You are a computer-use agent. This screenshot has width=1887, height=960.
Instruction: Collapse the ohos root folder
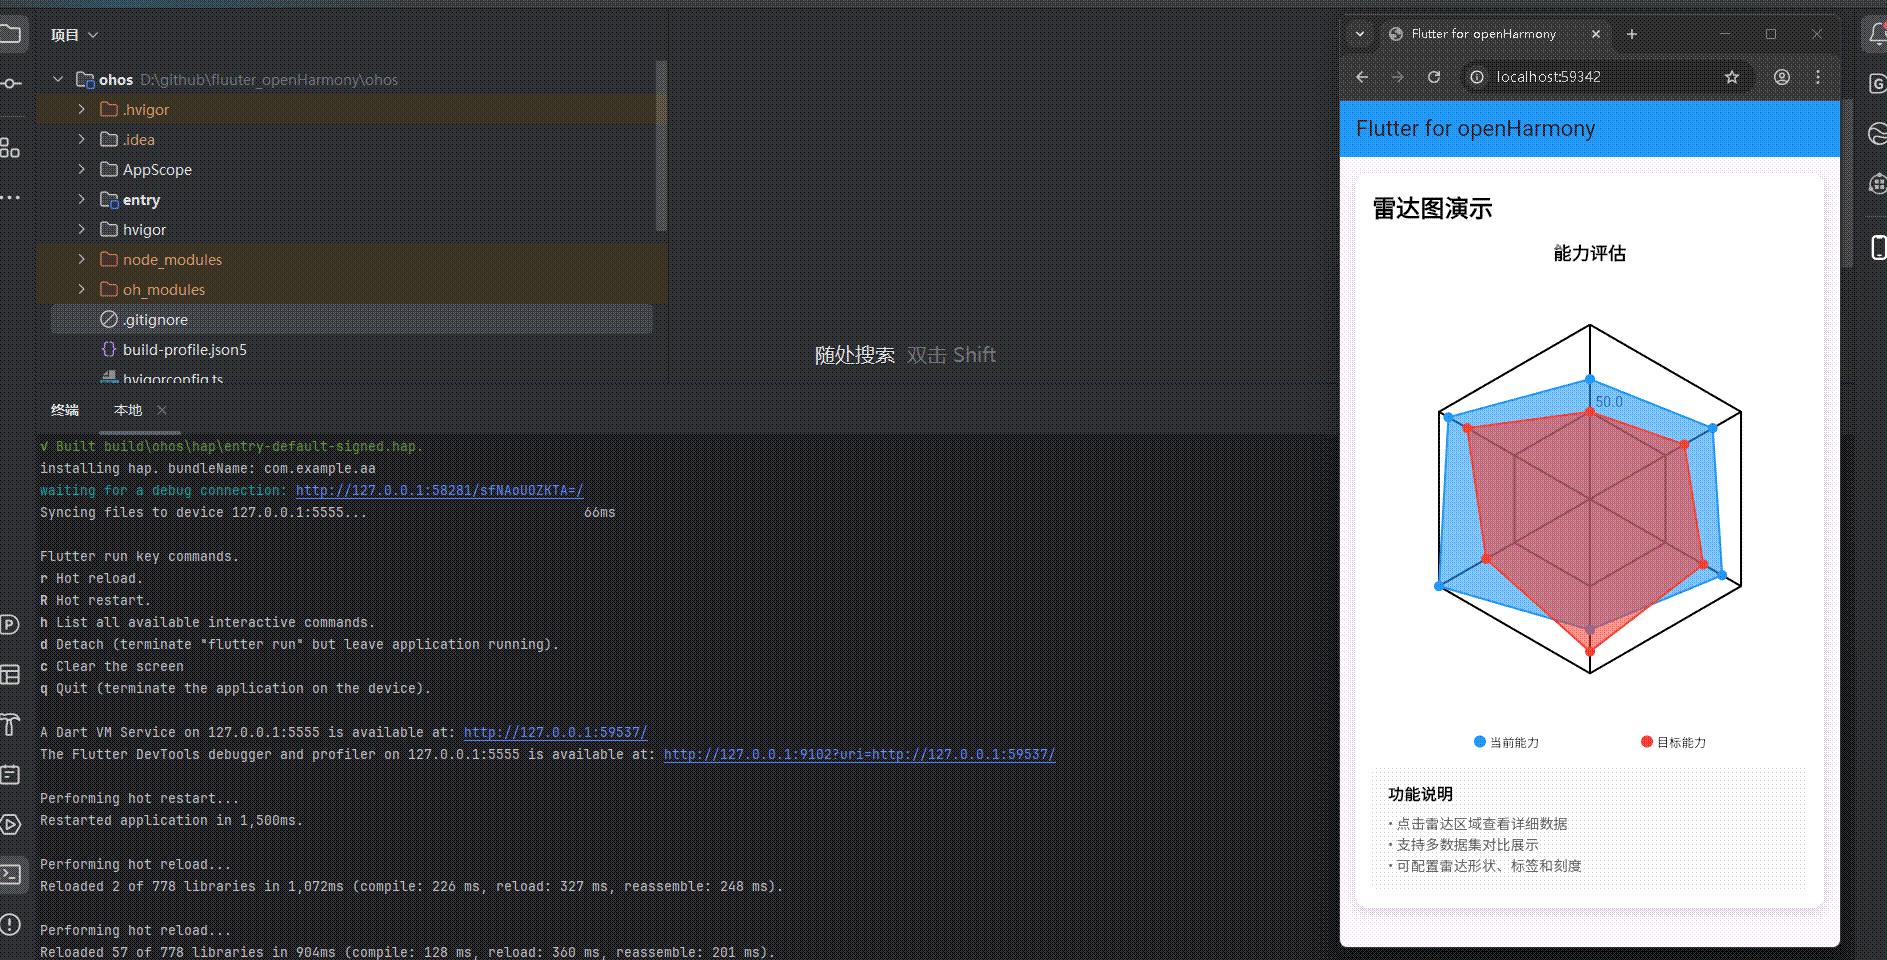[x=58, y=79]
